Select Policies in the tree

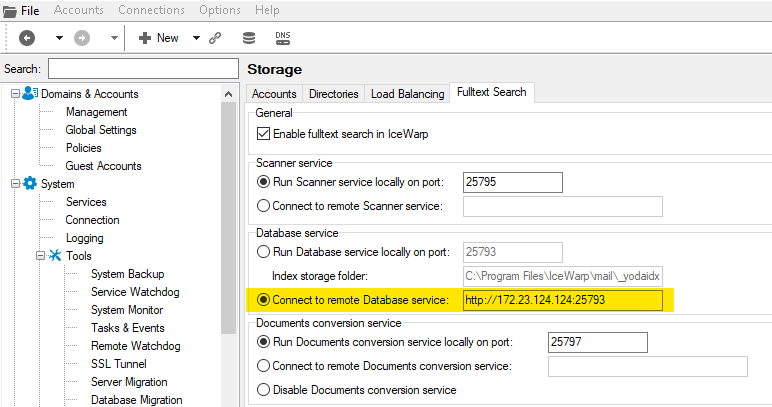[x=84, y=148]
